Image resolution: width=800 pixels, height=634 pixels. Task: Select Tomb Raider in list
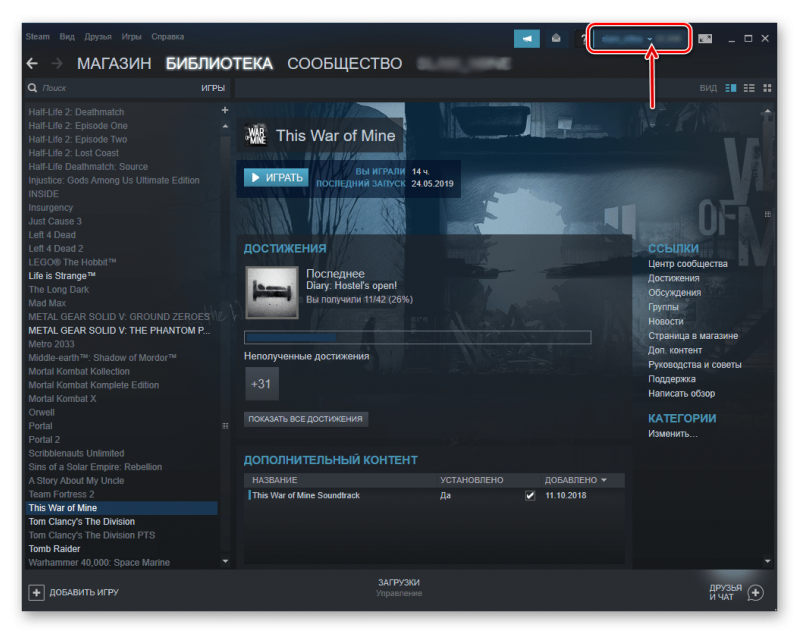54,548
